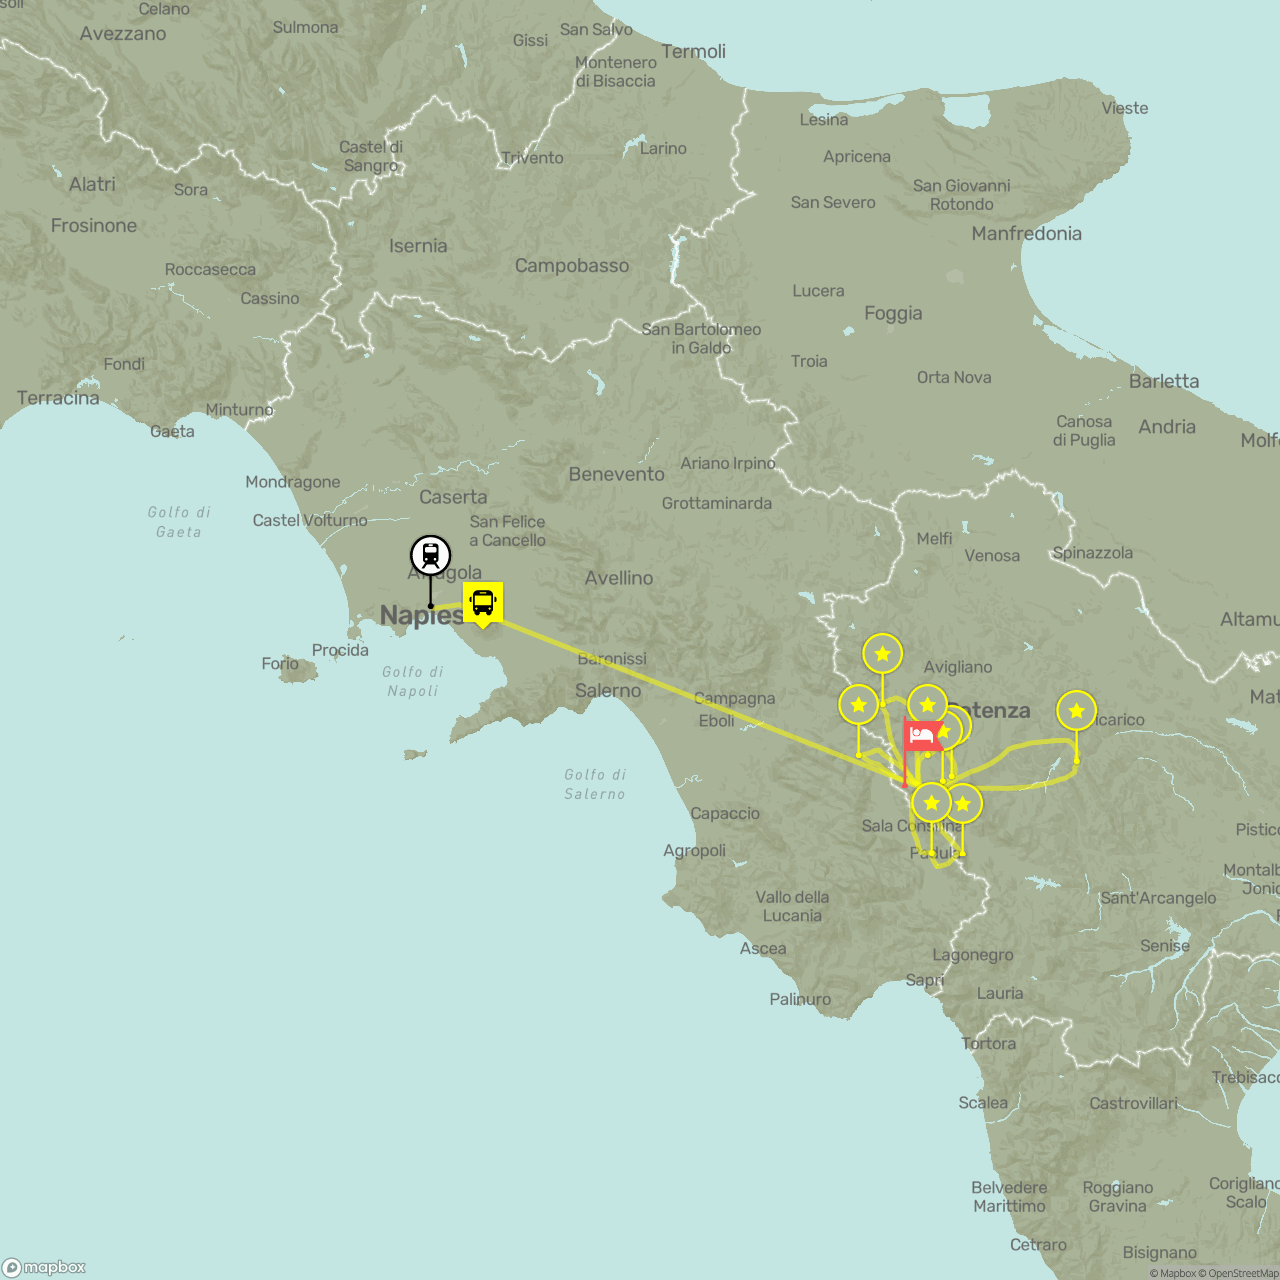Image resolution: width=1280 pixels, height=1280 pixels.
Task: Click the Golfo di Napoli label
Action: coord(413,681)
